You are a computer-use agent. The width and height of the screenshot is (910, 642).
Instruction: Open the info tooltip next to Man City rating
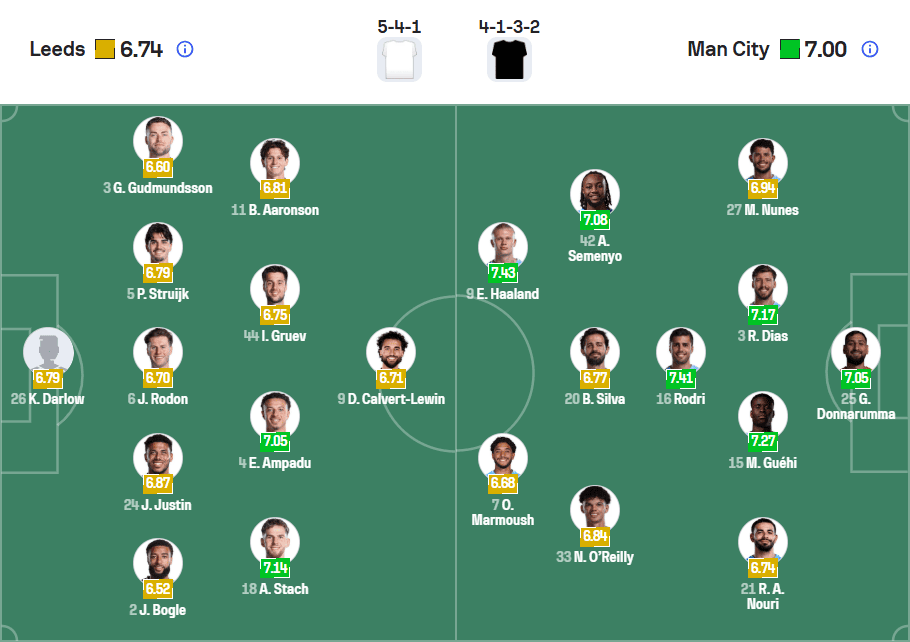(x=872, y=49)
